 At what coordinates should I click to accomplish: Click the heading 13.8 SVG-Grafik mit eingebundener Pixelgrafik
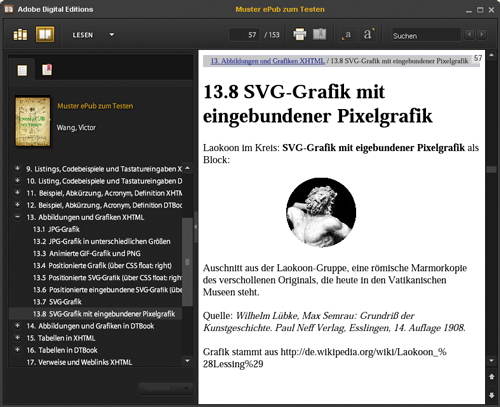[x=317, y=104]
